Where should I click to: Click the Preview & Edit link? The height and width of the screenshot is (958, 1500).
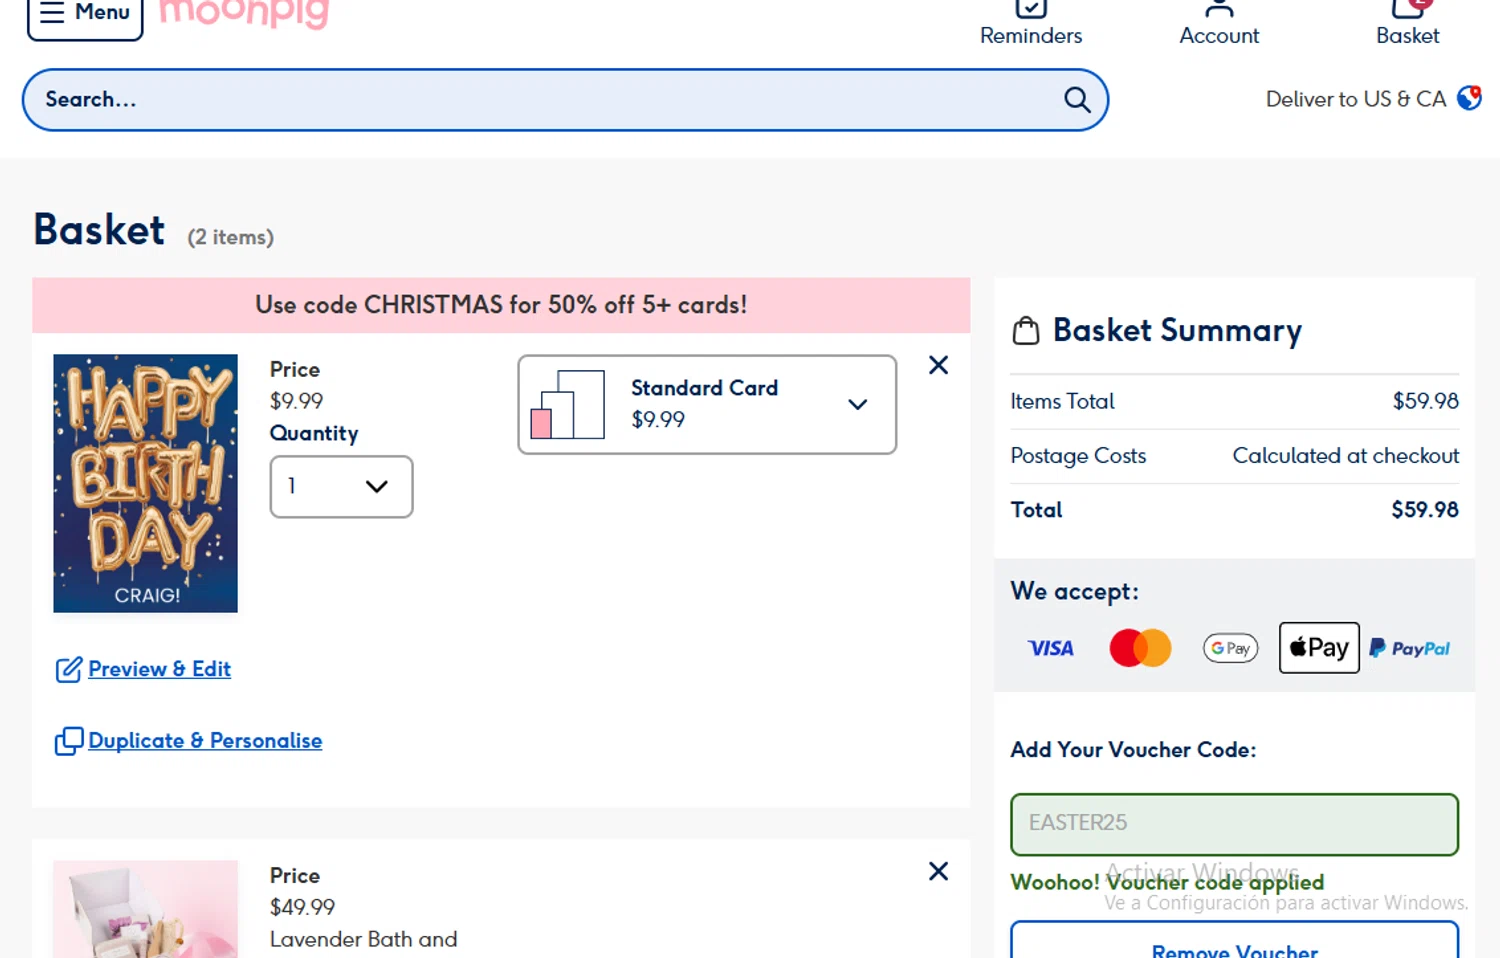(x=159, y=669)
